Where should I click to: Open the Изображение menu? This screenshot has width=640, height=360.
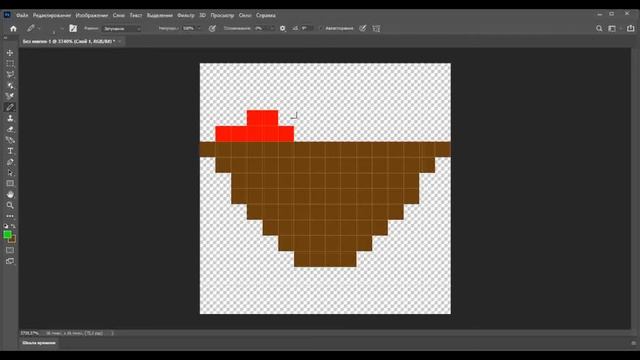(92, 16)
